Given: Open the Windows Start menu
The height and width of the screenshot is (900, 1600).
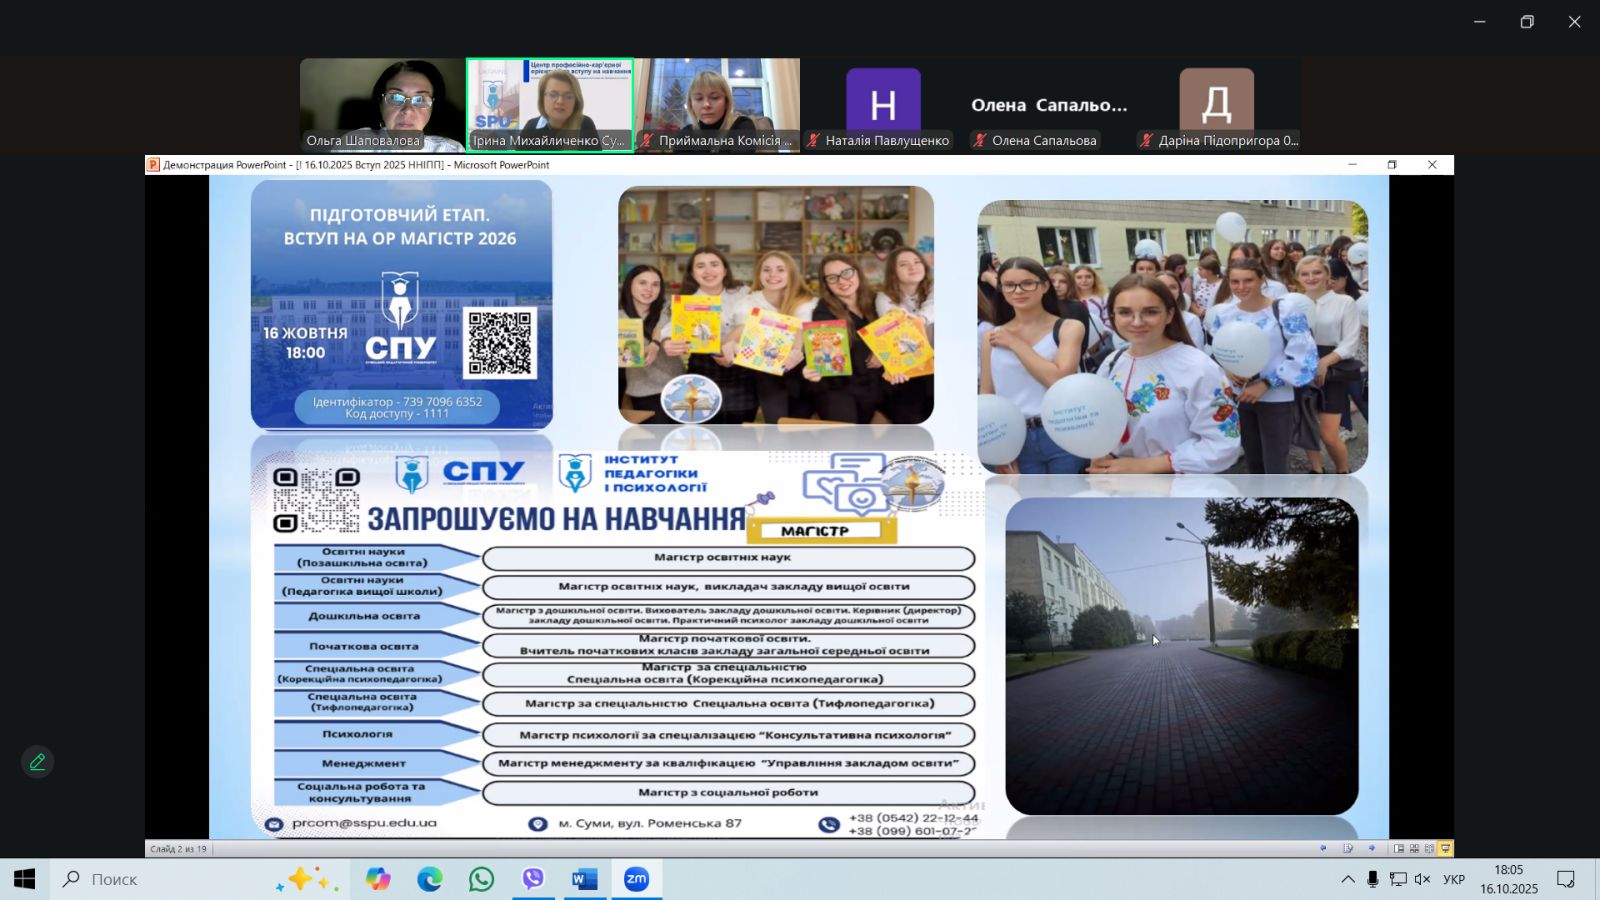Looking at the screenshot, I should click(24, 879).
